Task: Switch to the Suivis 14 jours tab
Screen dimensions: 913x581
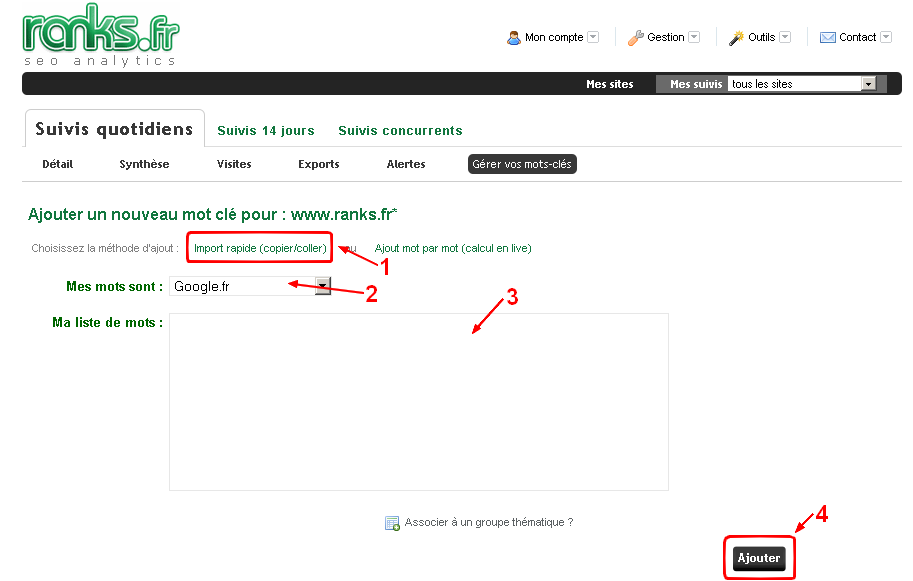Action: (266, 130)
